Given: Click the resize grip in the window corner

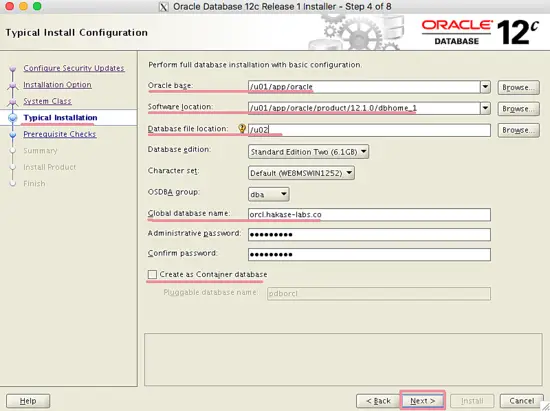Looking at the screenshot, I should tap(545, 406).
